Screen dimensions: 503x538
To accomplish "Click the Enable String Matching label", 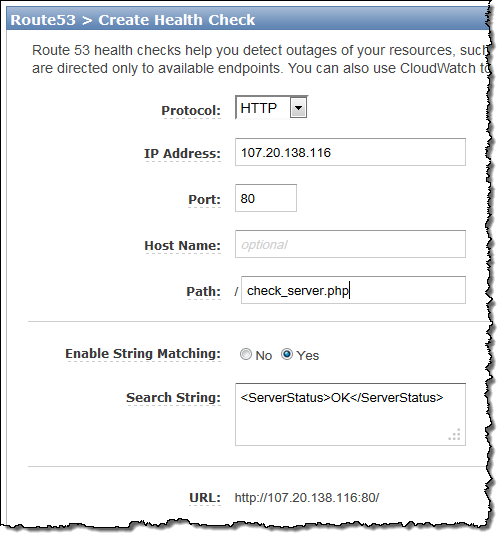I will [x=143, y=354].
